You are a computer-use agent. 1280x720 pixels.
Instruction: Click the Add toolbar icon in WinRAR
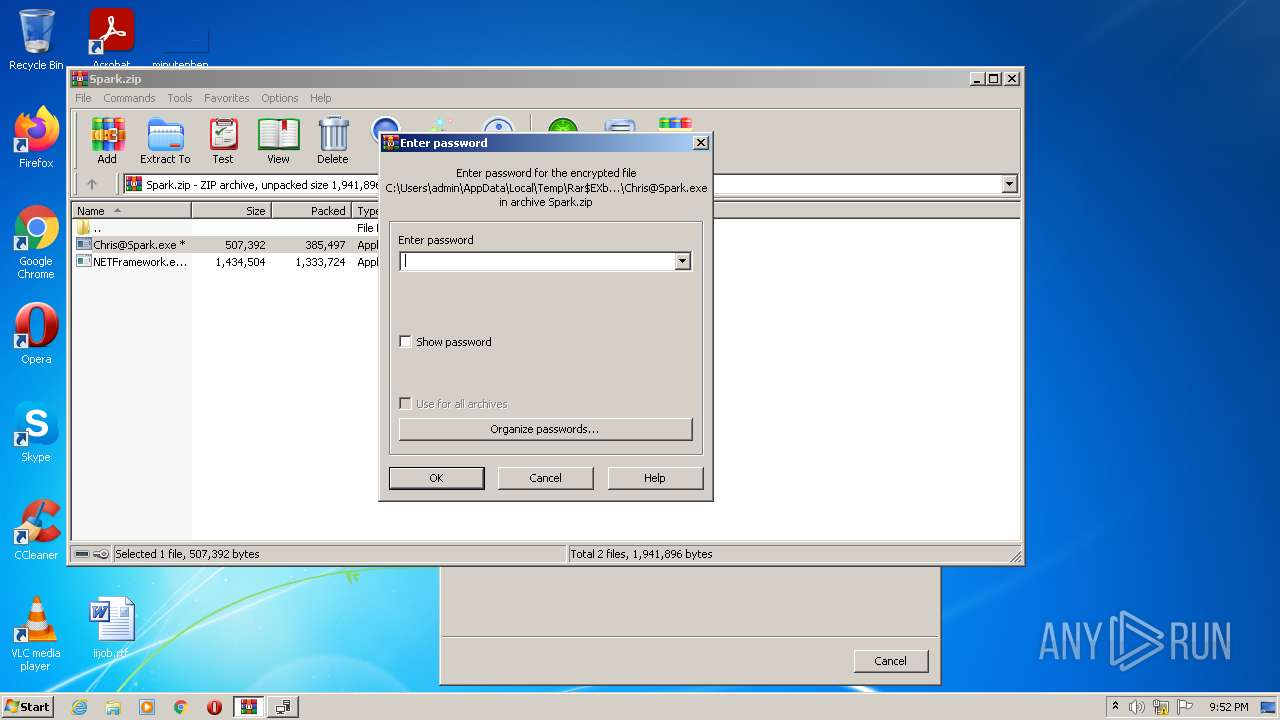(x=107, y=140)
